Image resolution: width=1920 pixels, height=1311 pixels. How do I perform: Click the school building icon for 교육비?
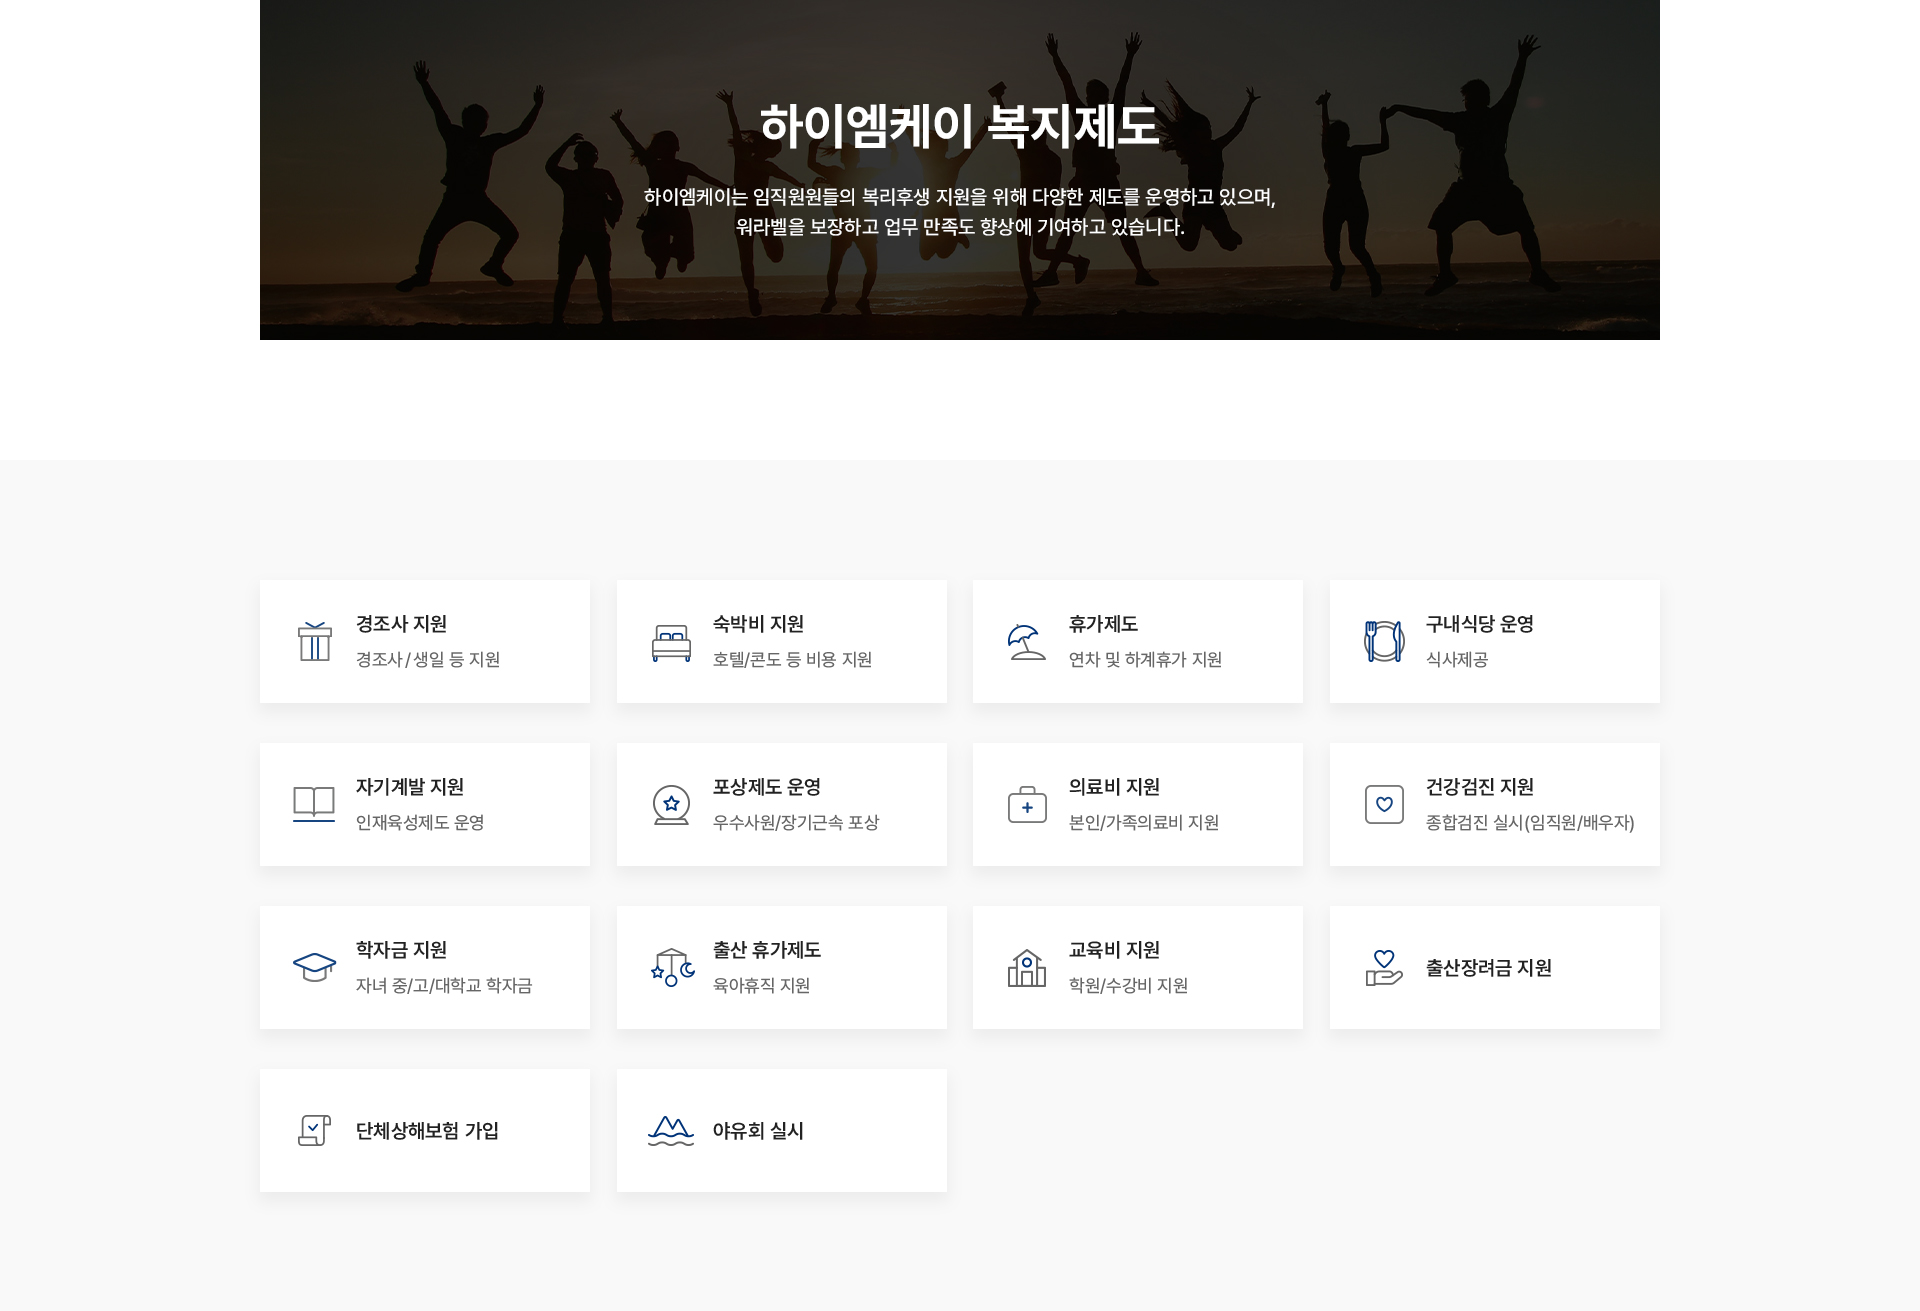[x=1027, y=967]
